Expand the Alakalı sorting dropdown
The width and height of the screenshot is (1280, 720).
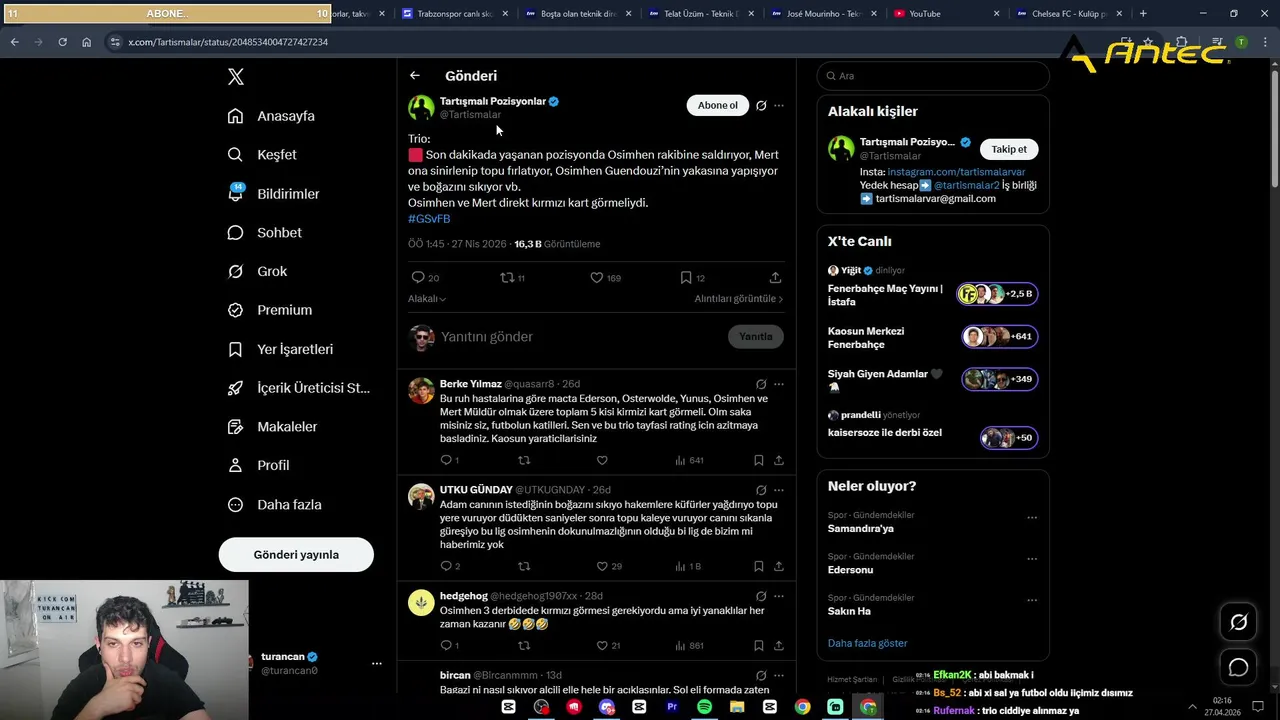point(427,299)
